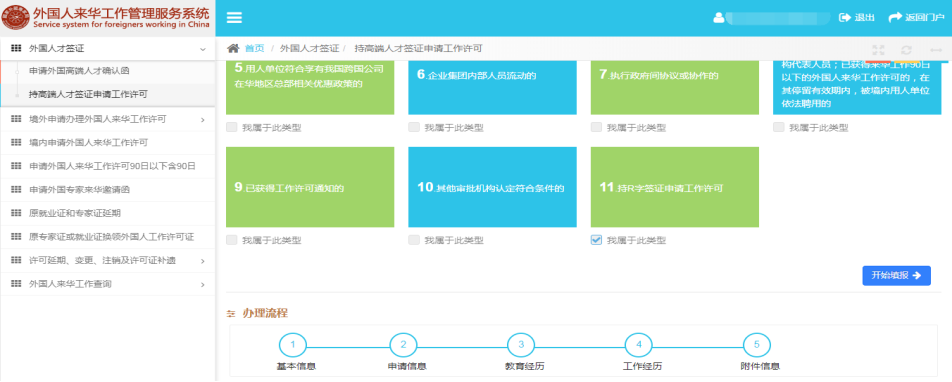The height and width of the screenshot is (382, 952).
Task: Click grid icon beside 申请外国专家来华邀请函
Action: point(16,189)
